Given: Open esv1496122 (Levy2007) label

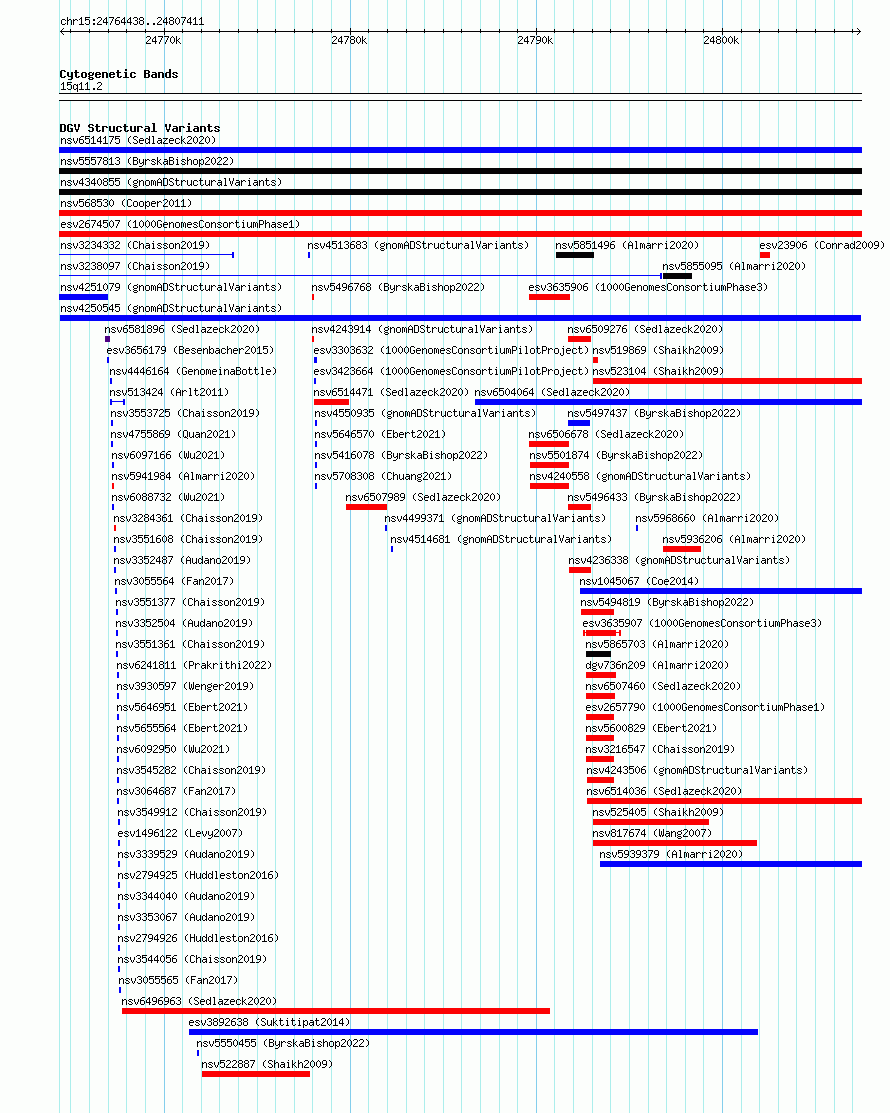Looking at the screenshot, I should coord(180,833).
